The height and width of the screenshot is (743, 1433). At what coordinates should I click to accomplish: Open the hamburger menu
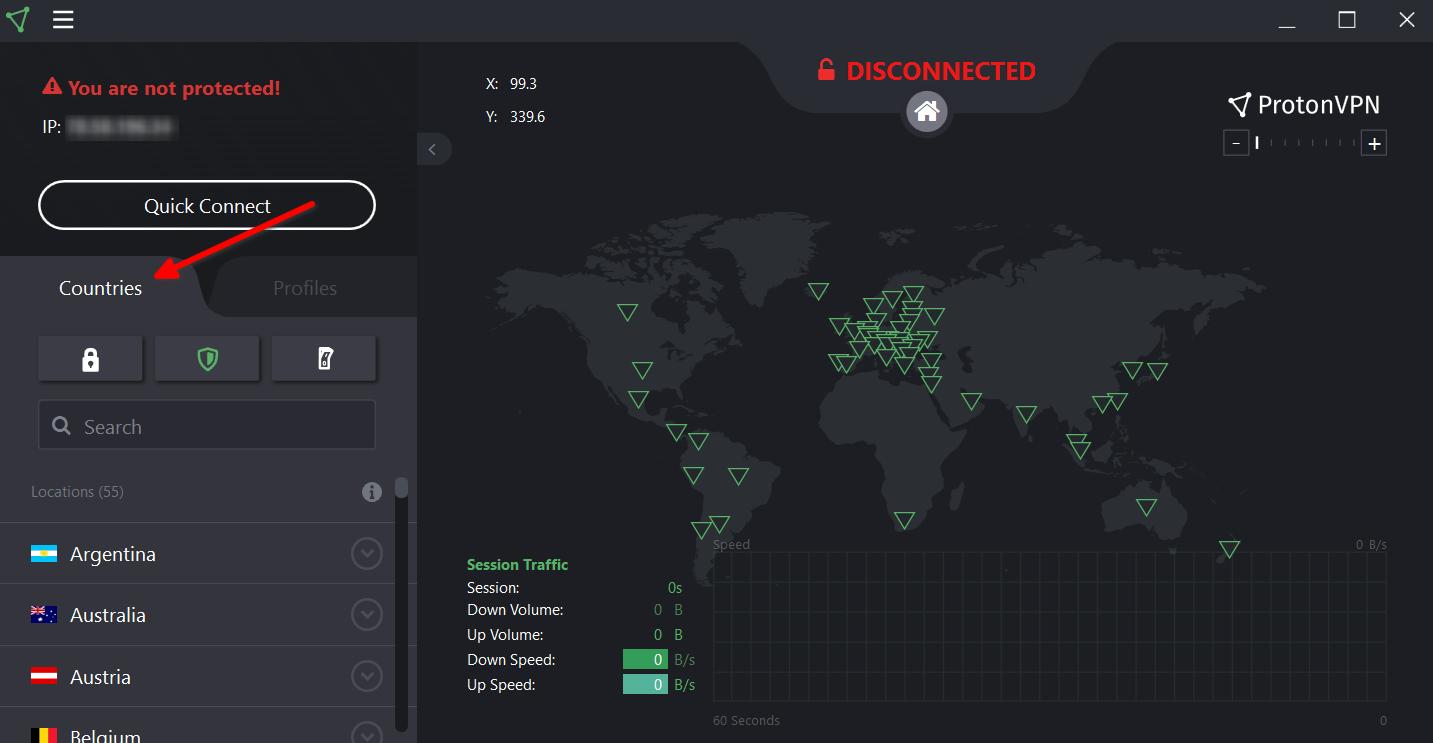(63, 20)
